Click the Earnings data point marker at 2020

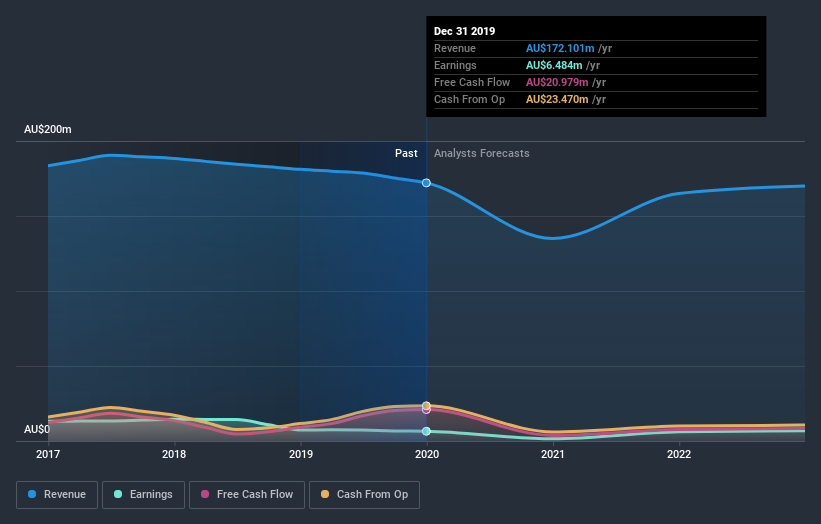(x=426, y=431)
